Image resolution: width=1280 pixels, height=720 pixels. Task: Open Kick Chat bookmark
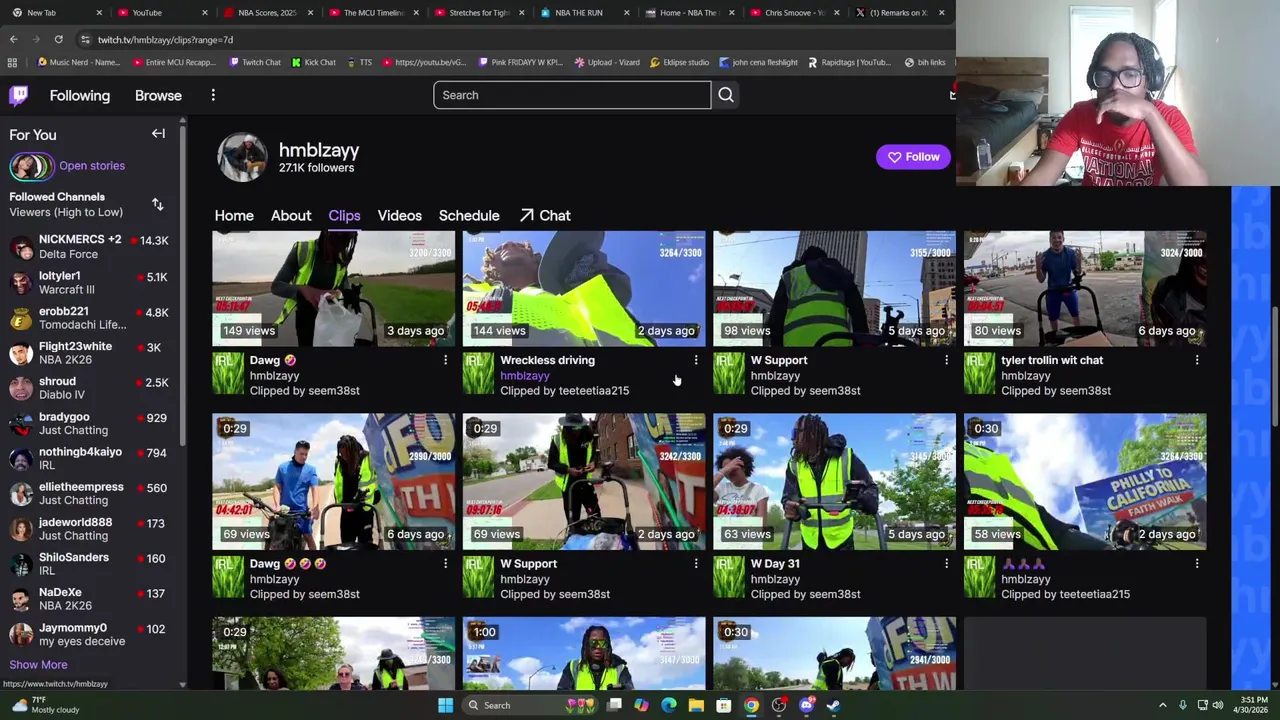(x=314, y=62)
